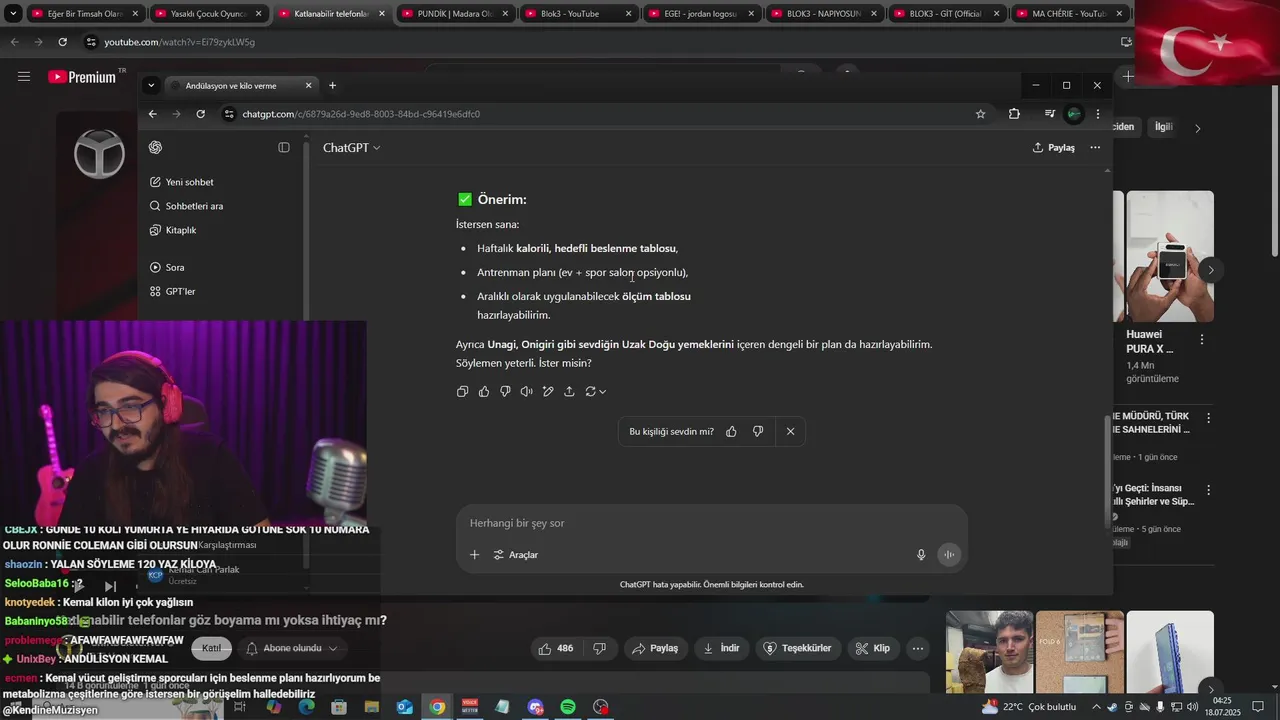The image size is (1280, 720).
Task: Start voice mode with waveform button
Action: click(x=949, y=554)
